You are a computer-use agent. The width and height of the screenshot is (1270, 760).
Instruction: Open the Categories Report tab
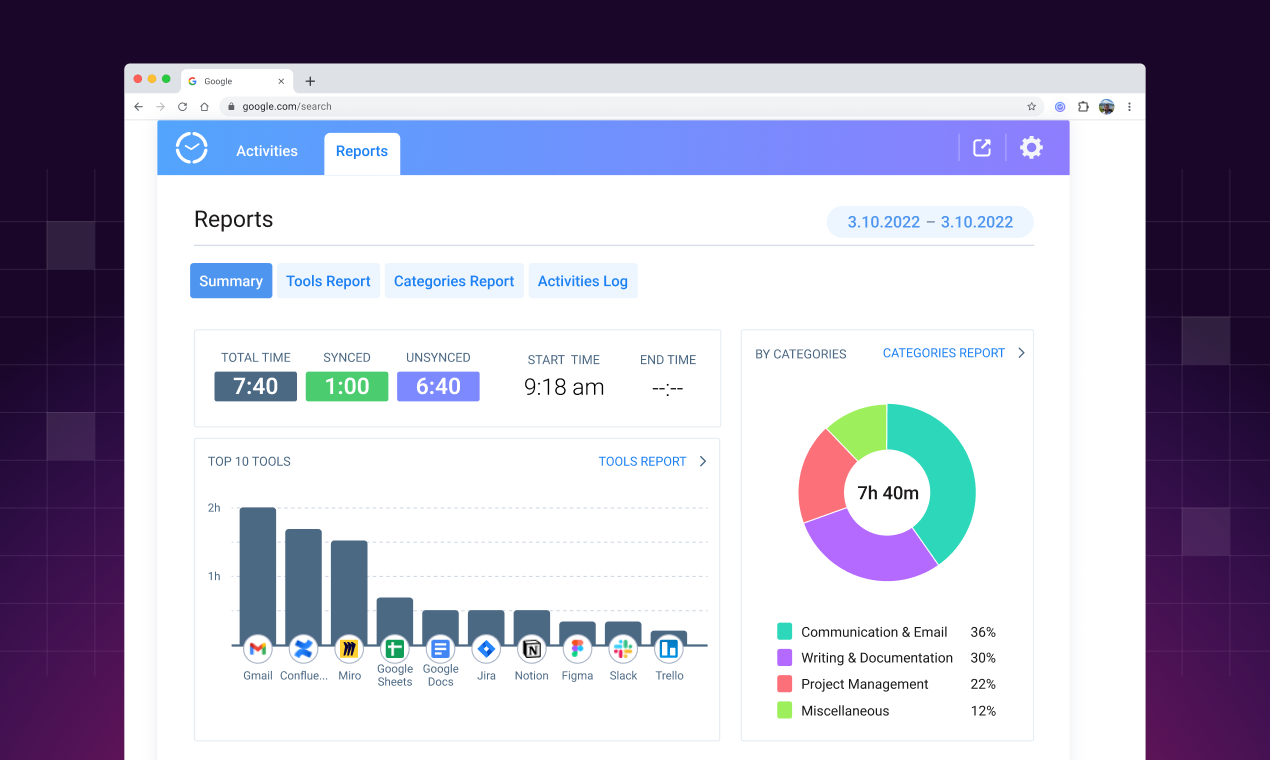coord(454,281)
